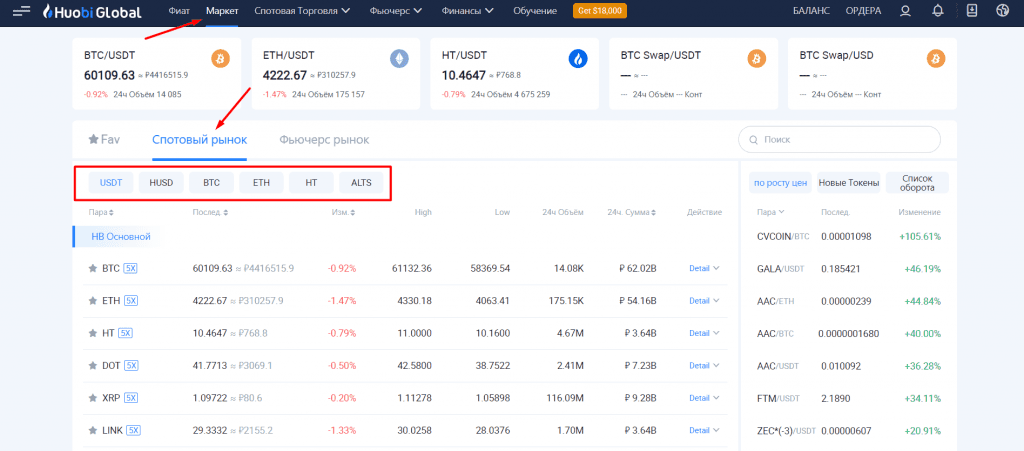
Task: Open Обучение in top navigation
Action: coord(535,11)
